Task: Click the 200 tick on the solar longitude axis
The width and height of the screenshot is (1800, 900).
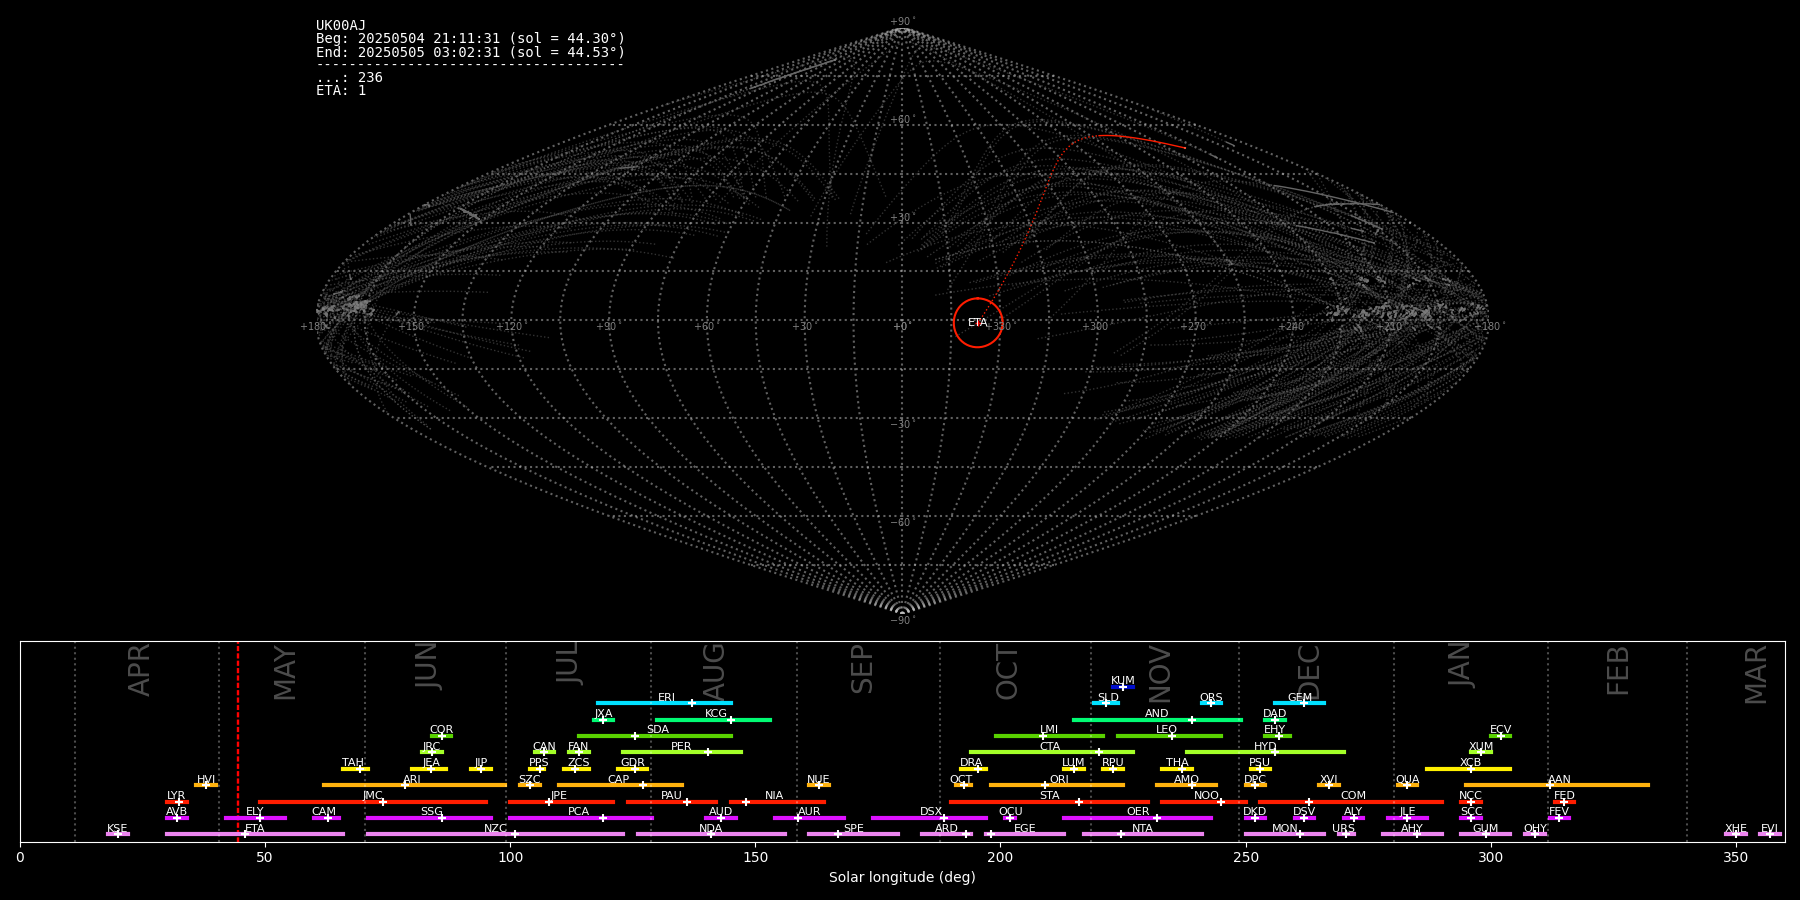Action: pos(1000,857)
